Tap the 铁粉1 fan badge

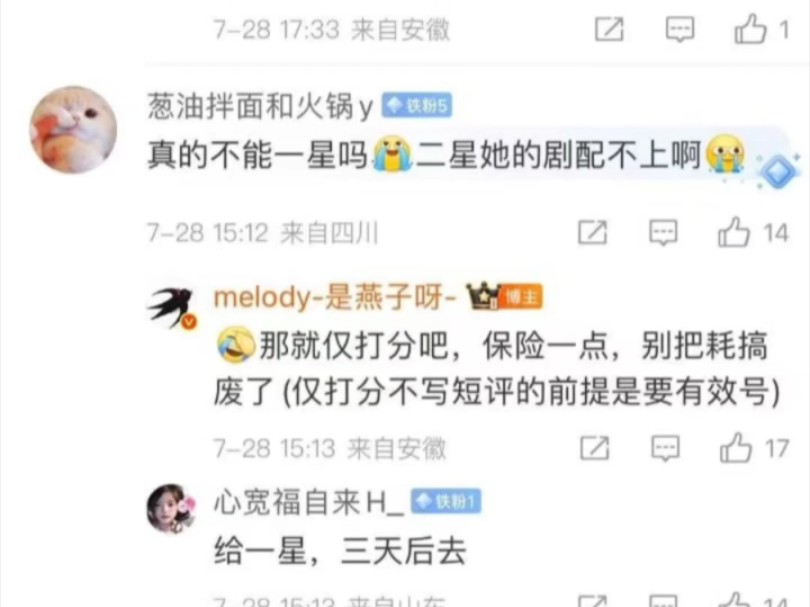coord(446,501)
